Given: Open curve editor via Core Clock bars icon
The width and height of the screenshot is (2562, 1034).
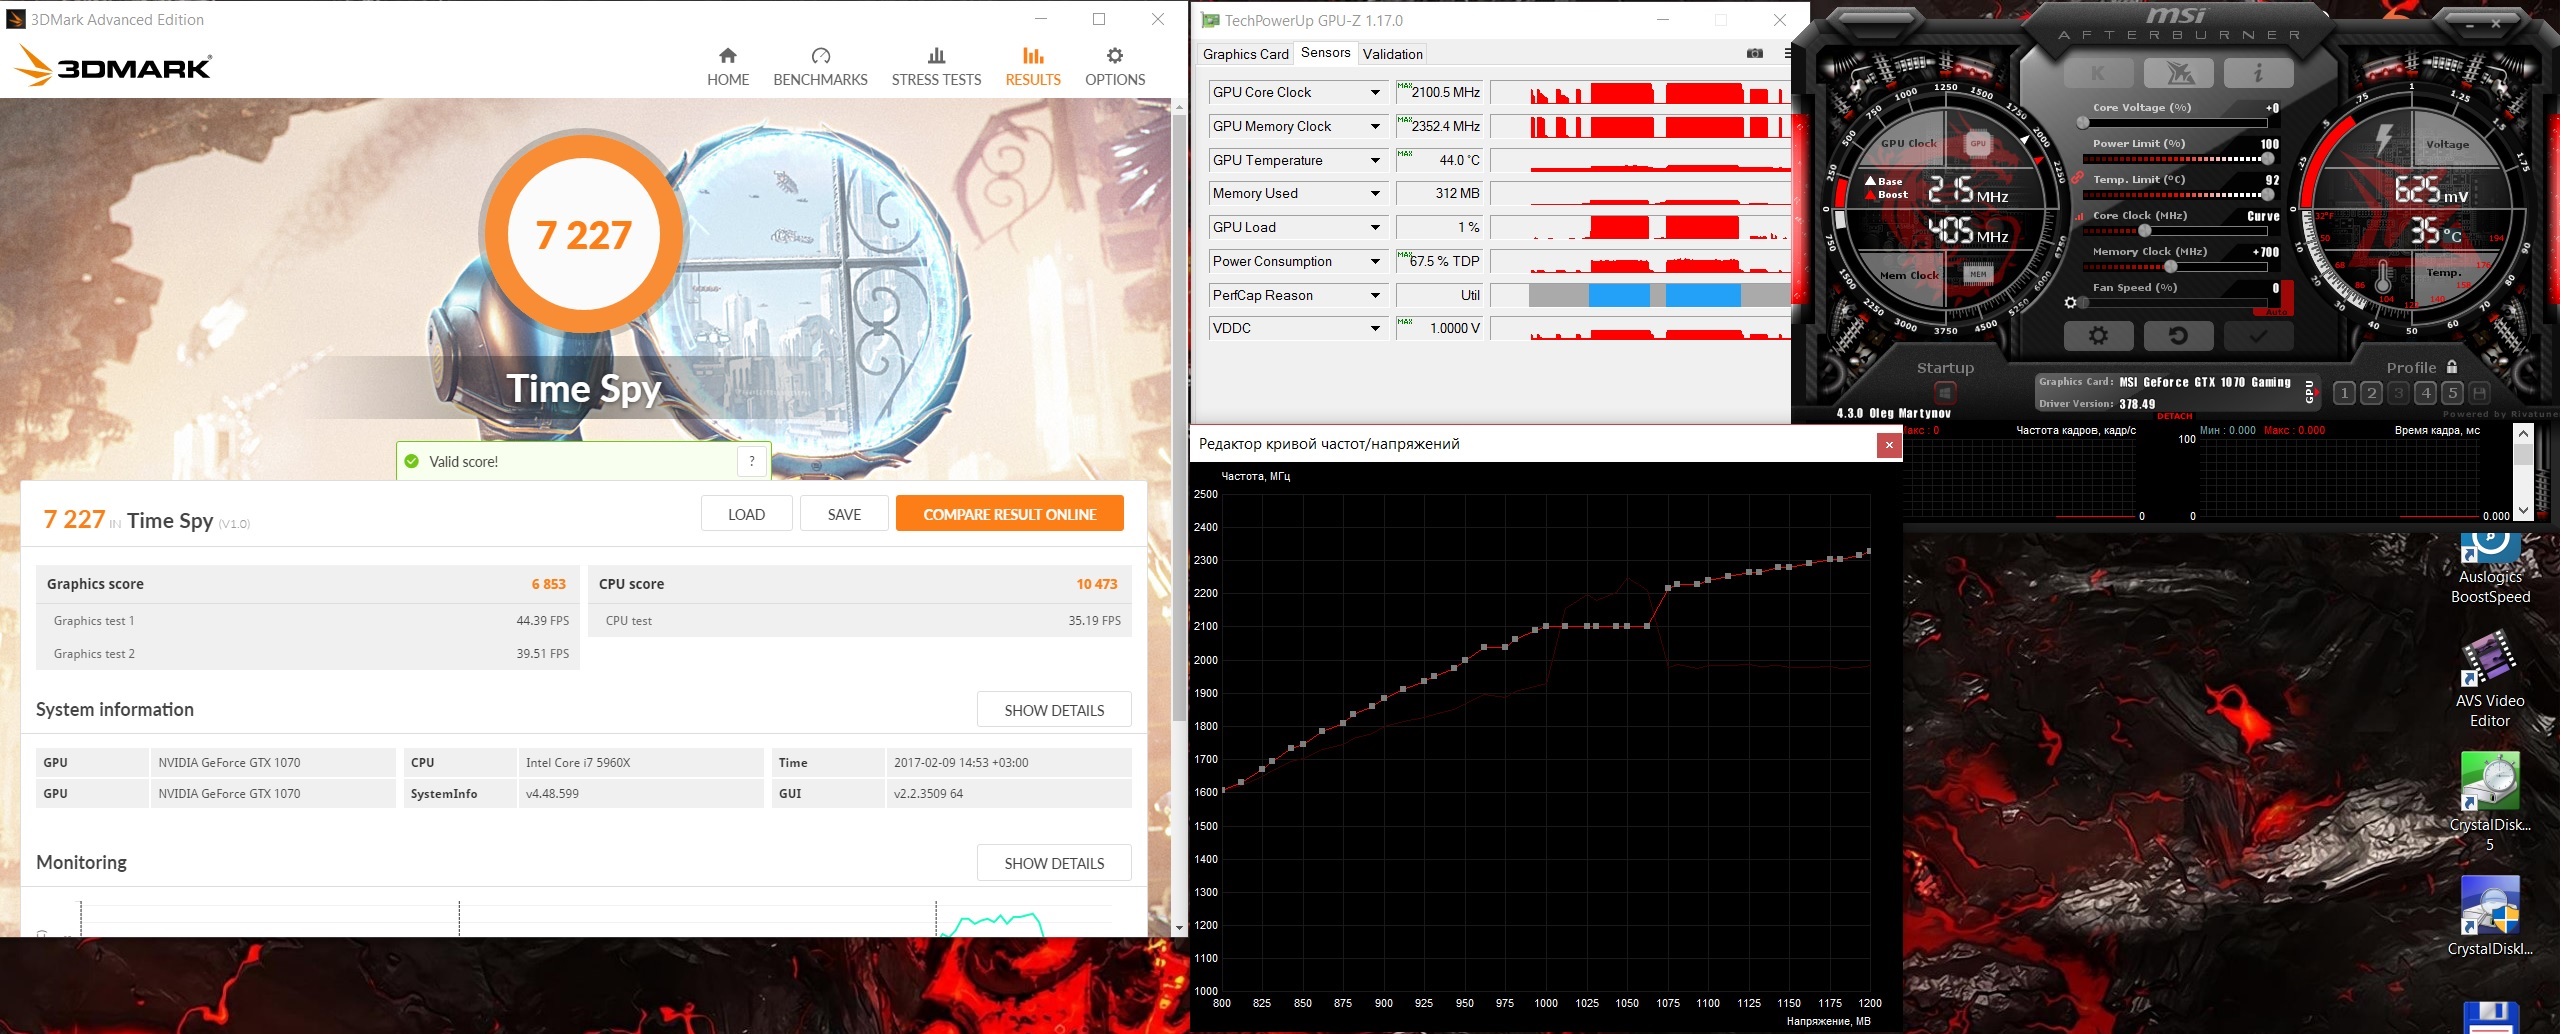Looking at the screenshot, I should 2080,216.
